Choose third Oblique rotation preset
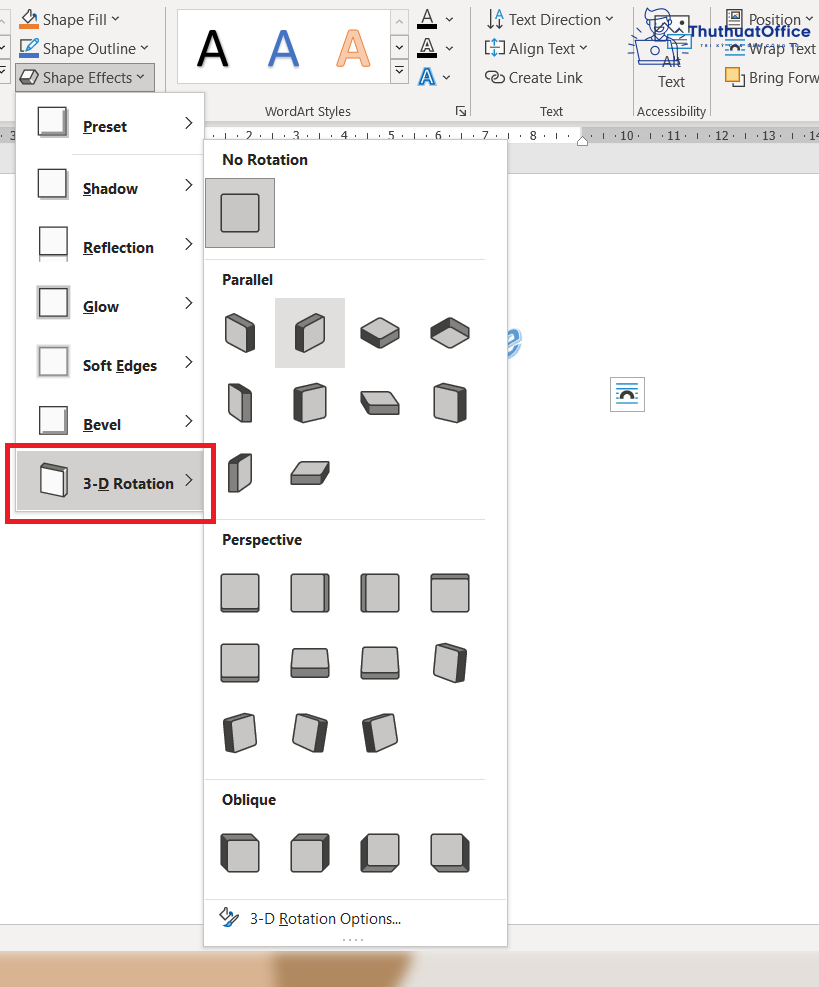 (380, 853)
